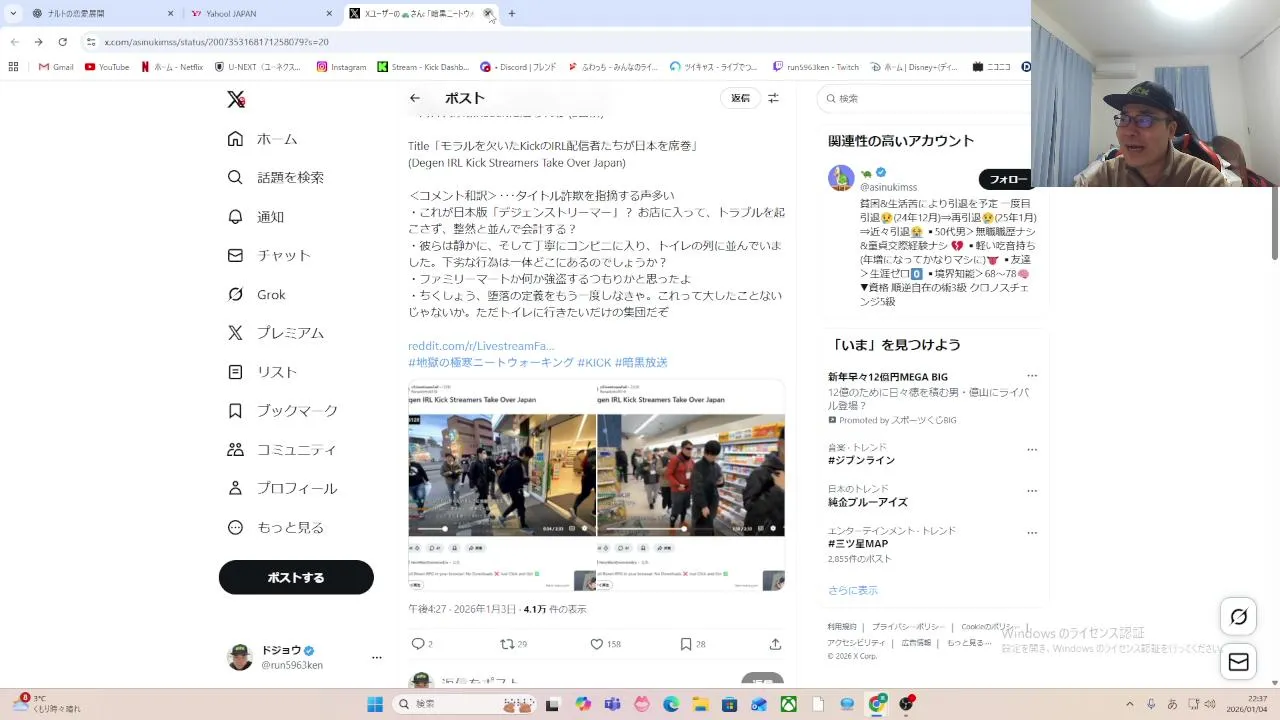Image resolution: width=1280 pixels, height=720 pixels.
Task: Open right post image of store aisle
Action: [x=691, y=487]
